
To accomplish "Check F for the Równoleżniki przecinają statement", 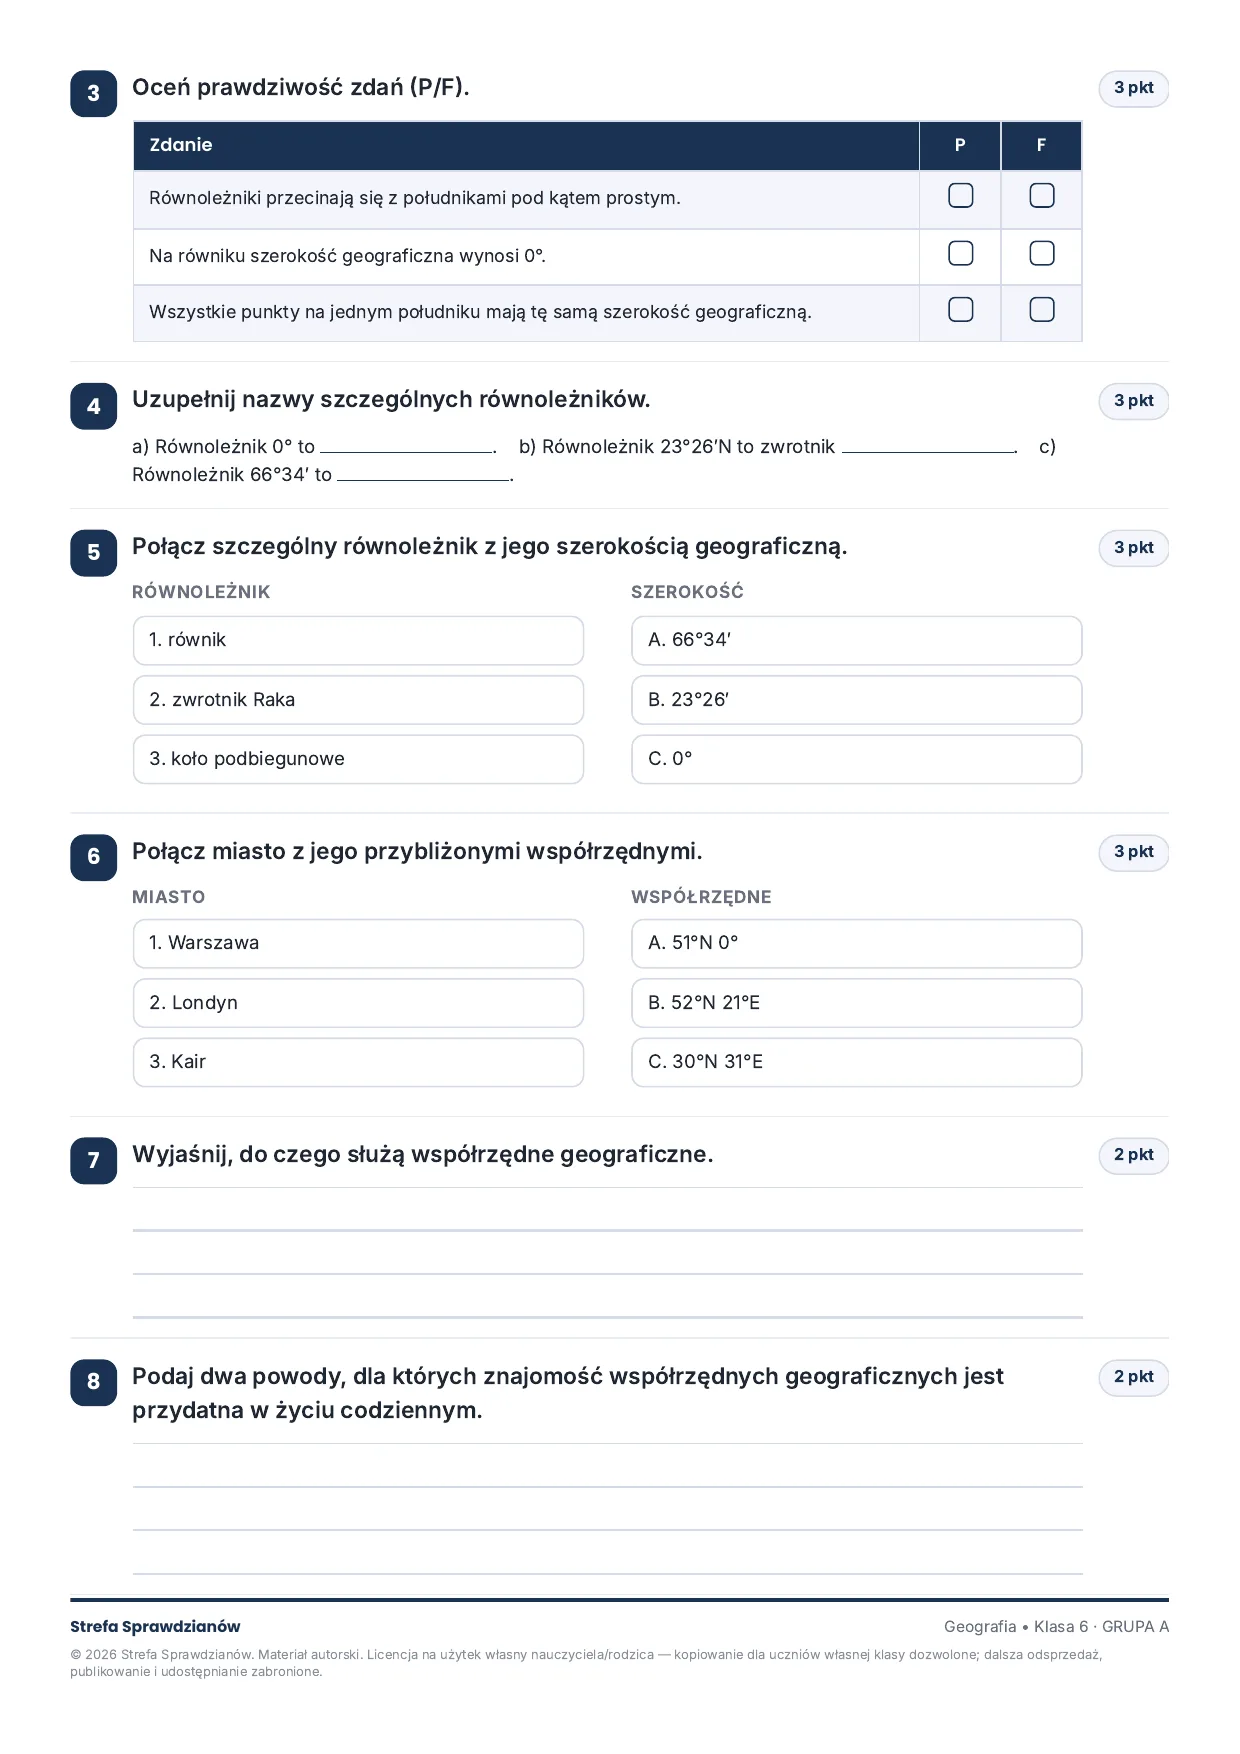I will tap(1041, 195).
